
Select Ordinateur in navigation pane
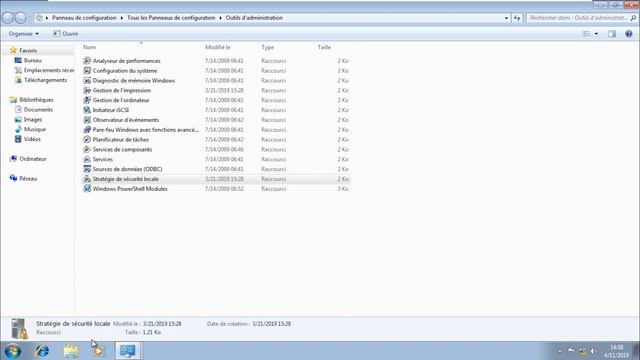(33, 159)
